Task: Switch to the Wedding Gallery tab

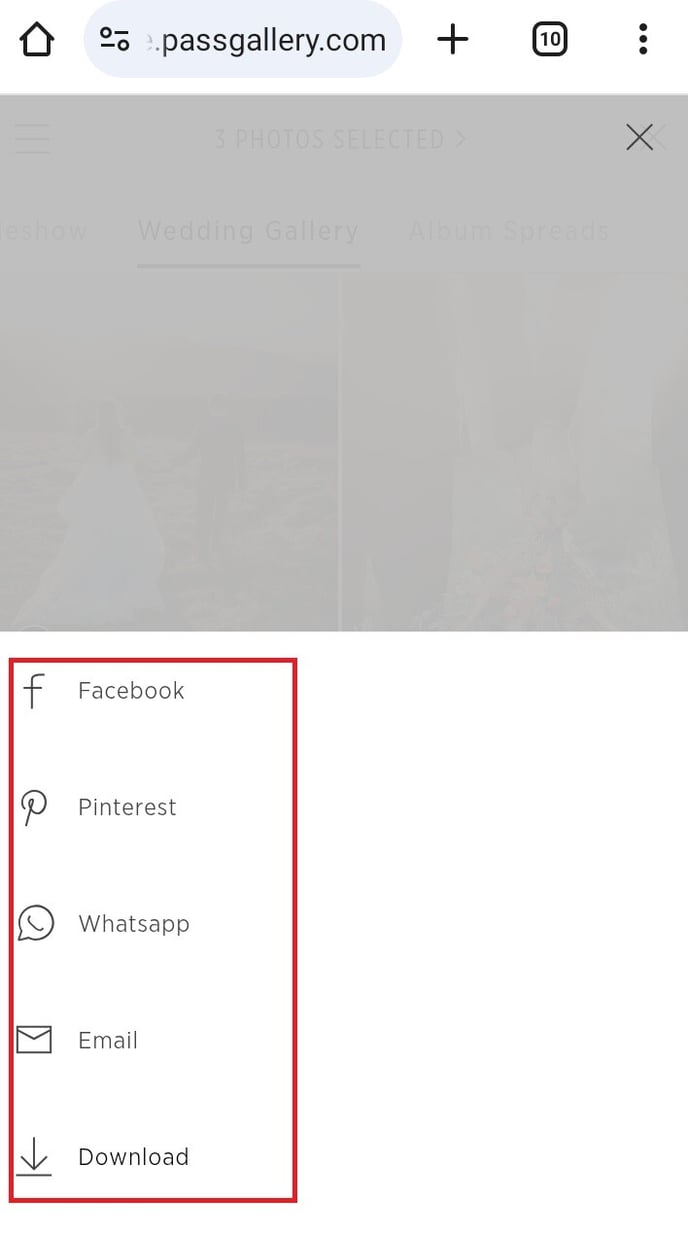Action: click(248, 231)
